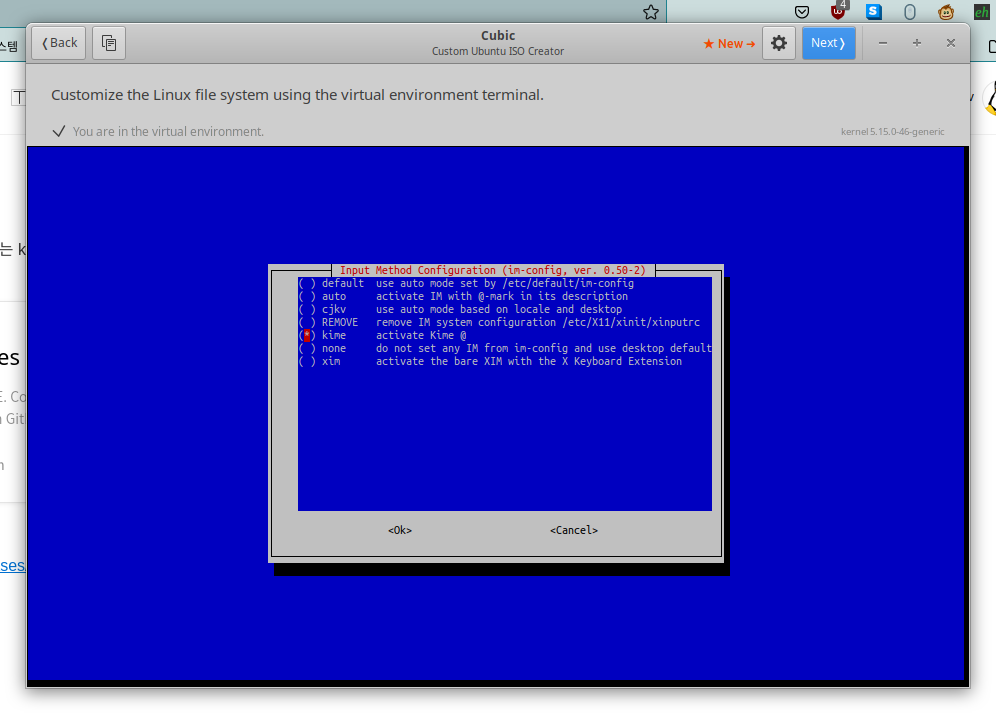
Task: Select the REMOVE radio option
Action: point(307,323)
